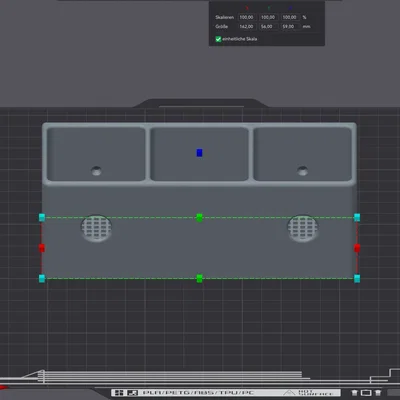400x400 pixels.
Task: Select the lower-left cyan corner scale handle
Action: pos(42,278)
